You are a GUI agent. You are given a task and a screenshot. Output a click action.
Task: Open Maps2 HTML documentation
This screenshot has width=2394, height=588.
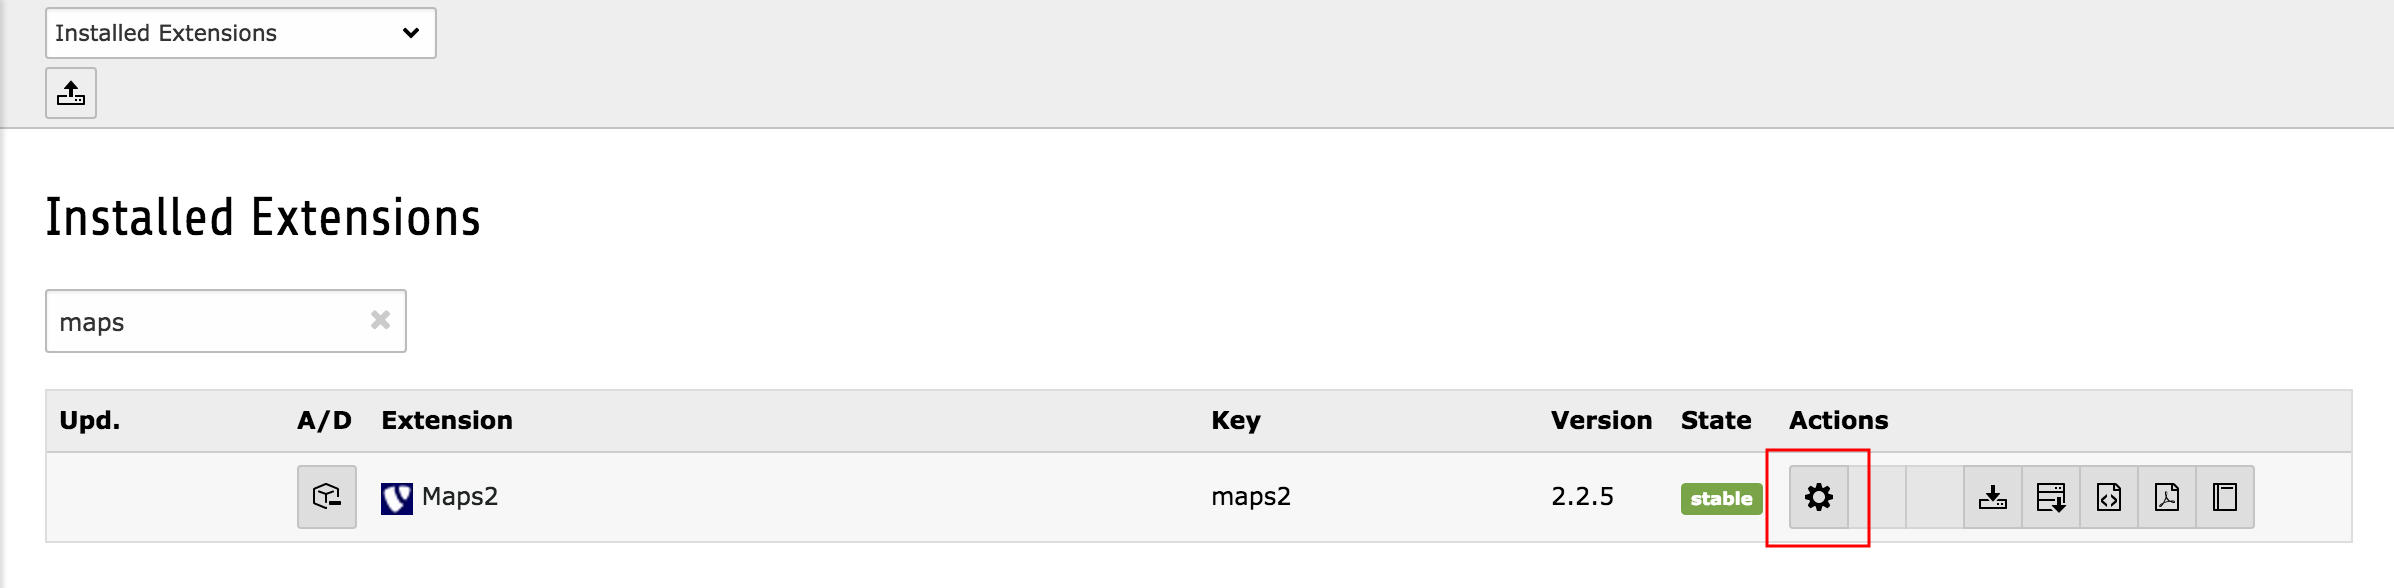click(x=2109, y=497)
